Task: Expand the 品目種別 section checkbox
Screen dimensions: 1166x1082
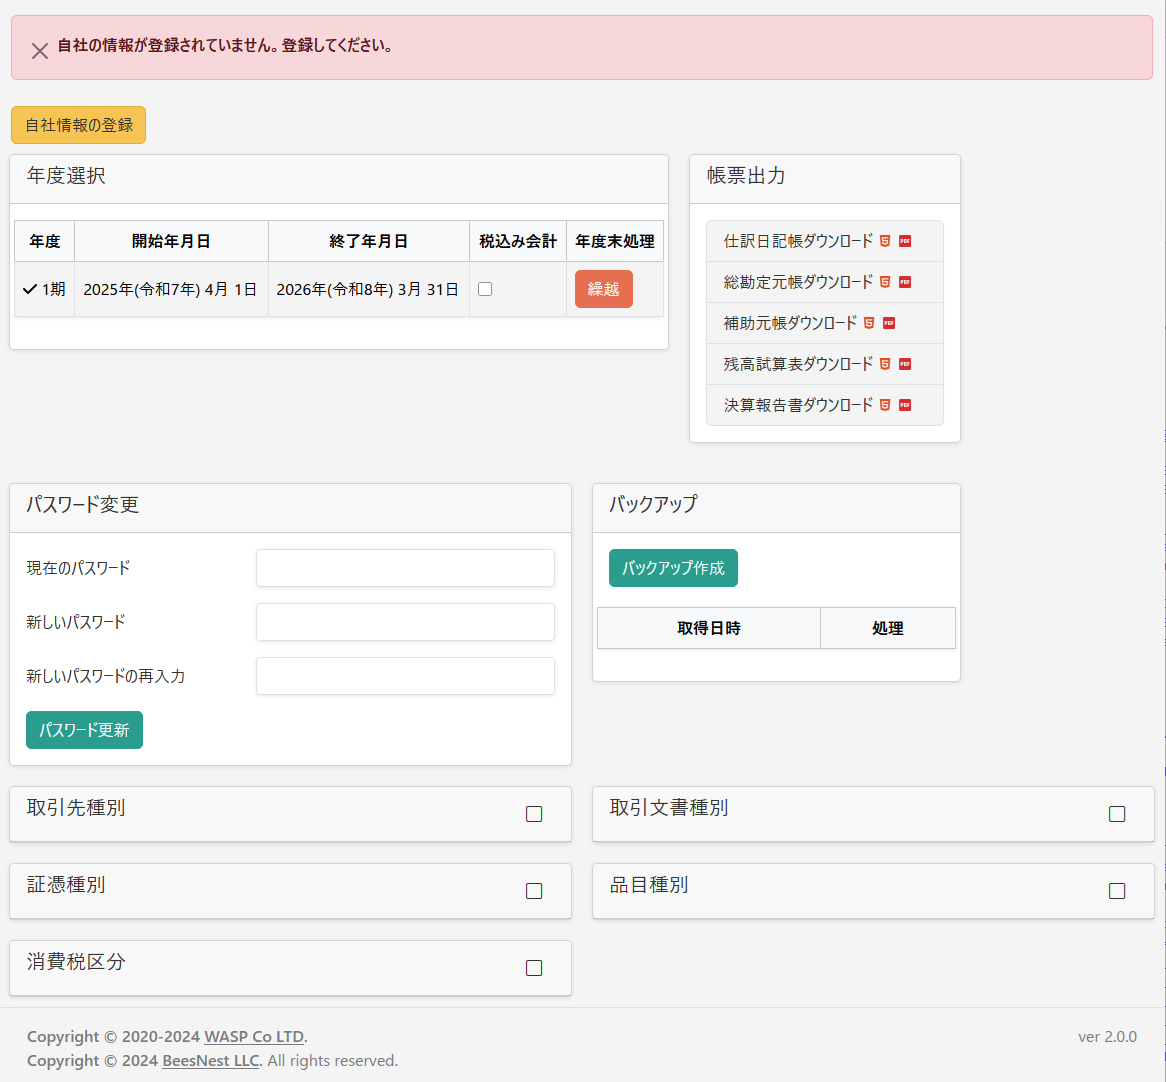Action: click(1117, 891)
